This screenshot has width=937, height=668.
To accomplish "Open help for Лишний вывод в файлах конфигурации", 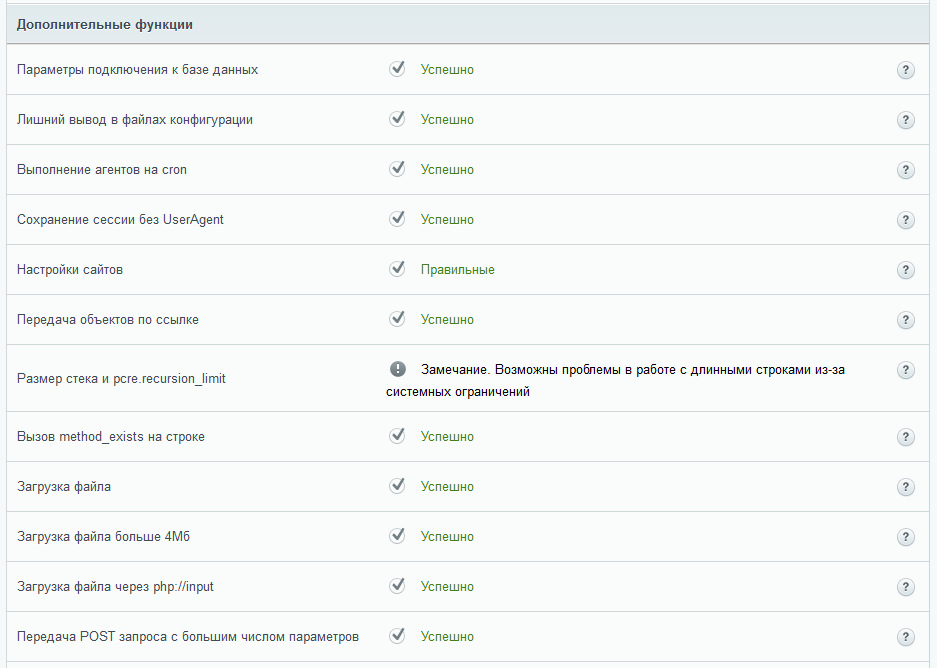I will pos(906,120).
